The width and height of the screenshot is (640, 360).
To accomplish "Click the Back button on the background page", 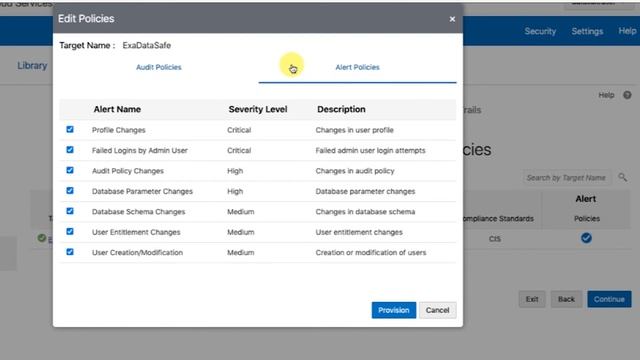I will coord(566,299).
